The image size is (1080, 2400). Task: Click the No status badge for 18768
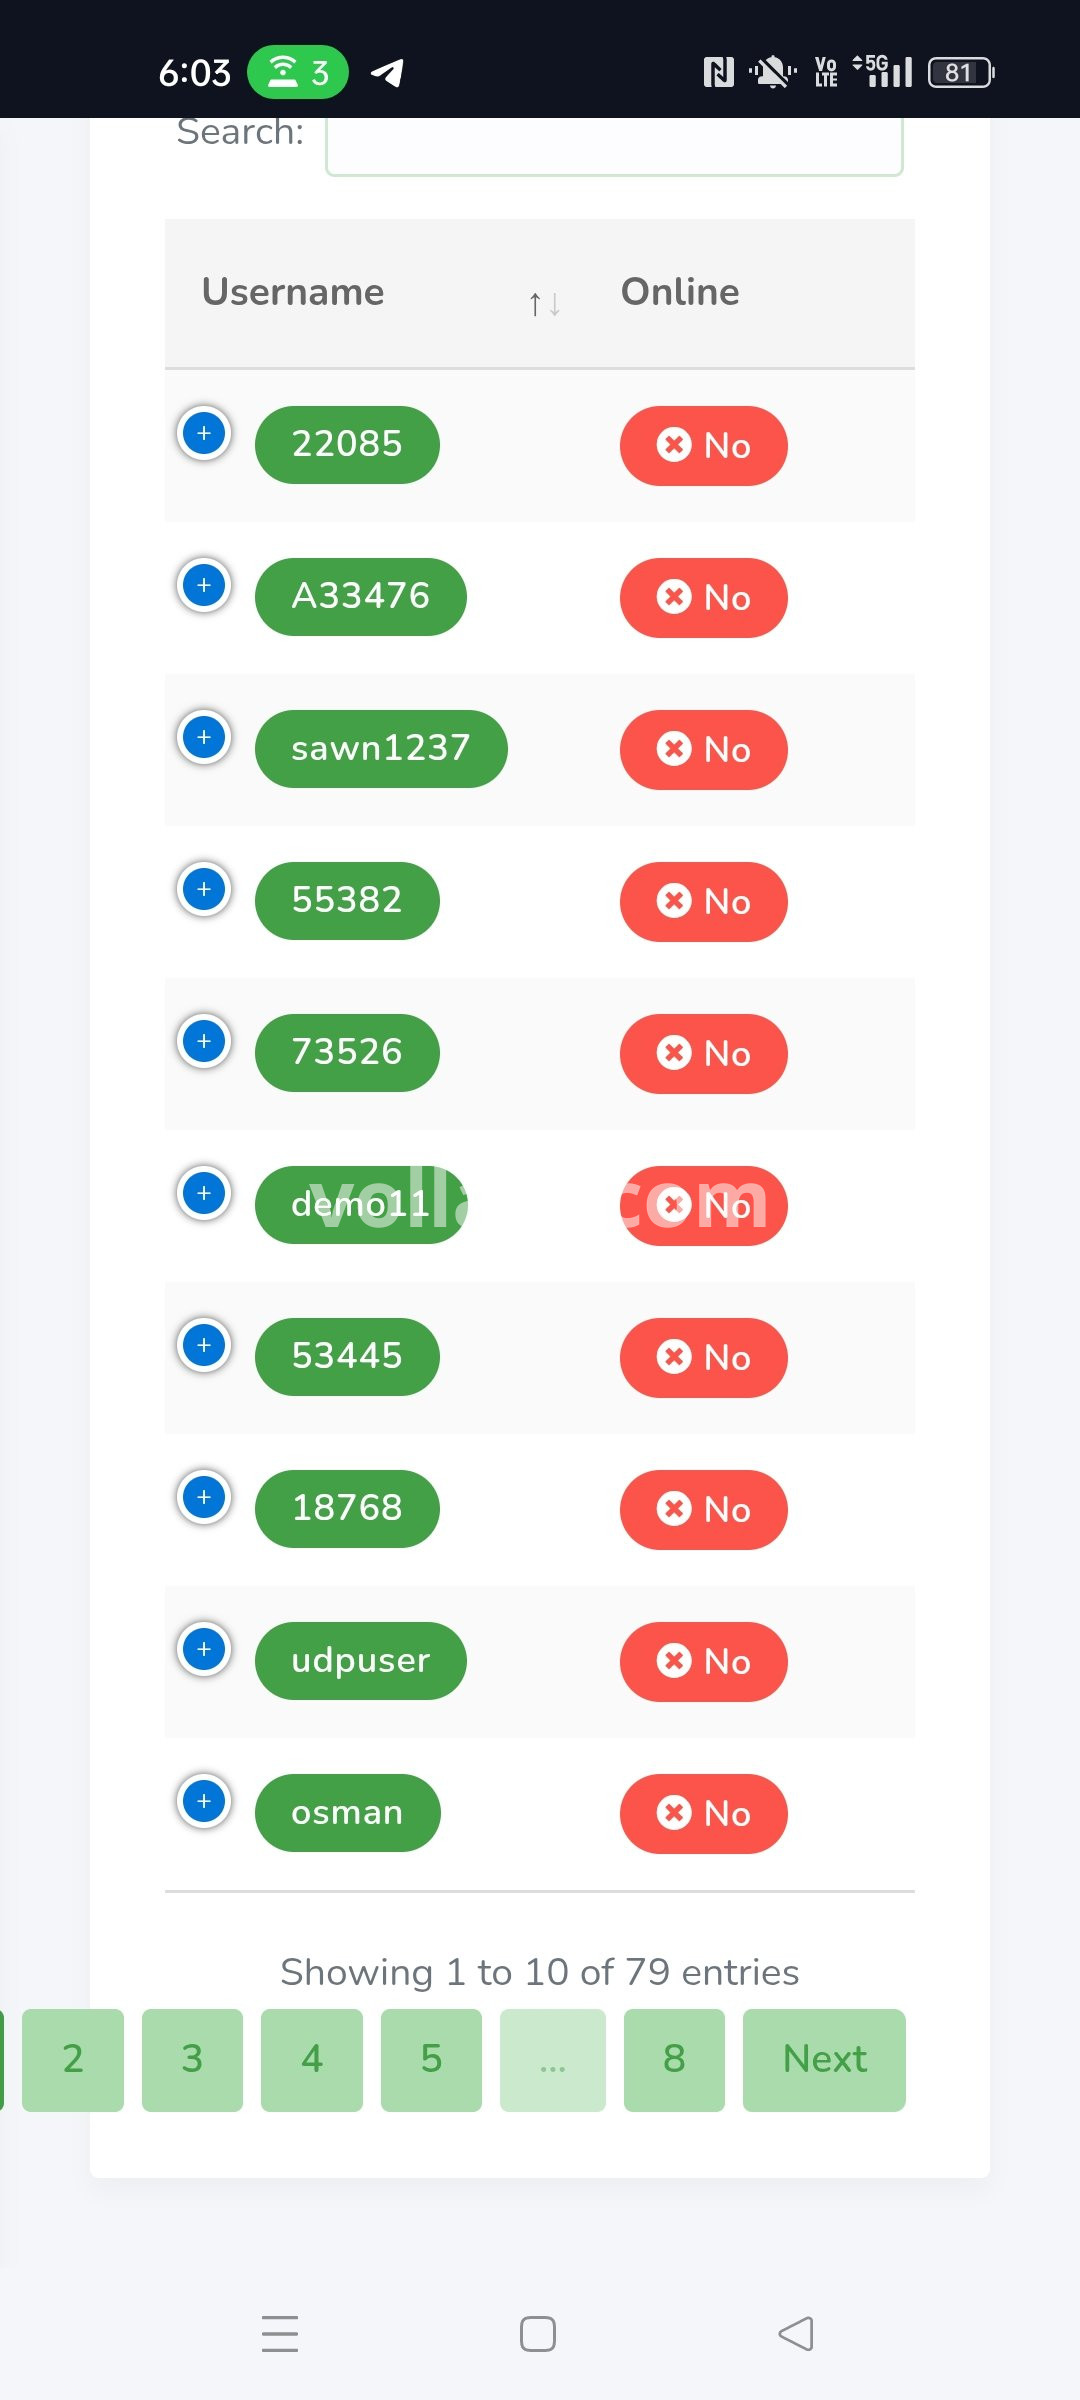(703, 1510)
